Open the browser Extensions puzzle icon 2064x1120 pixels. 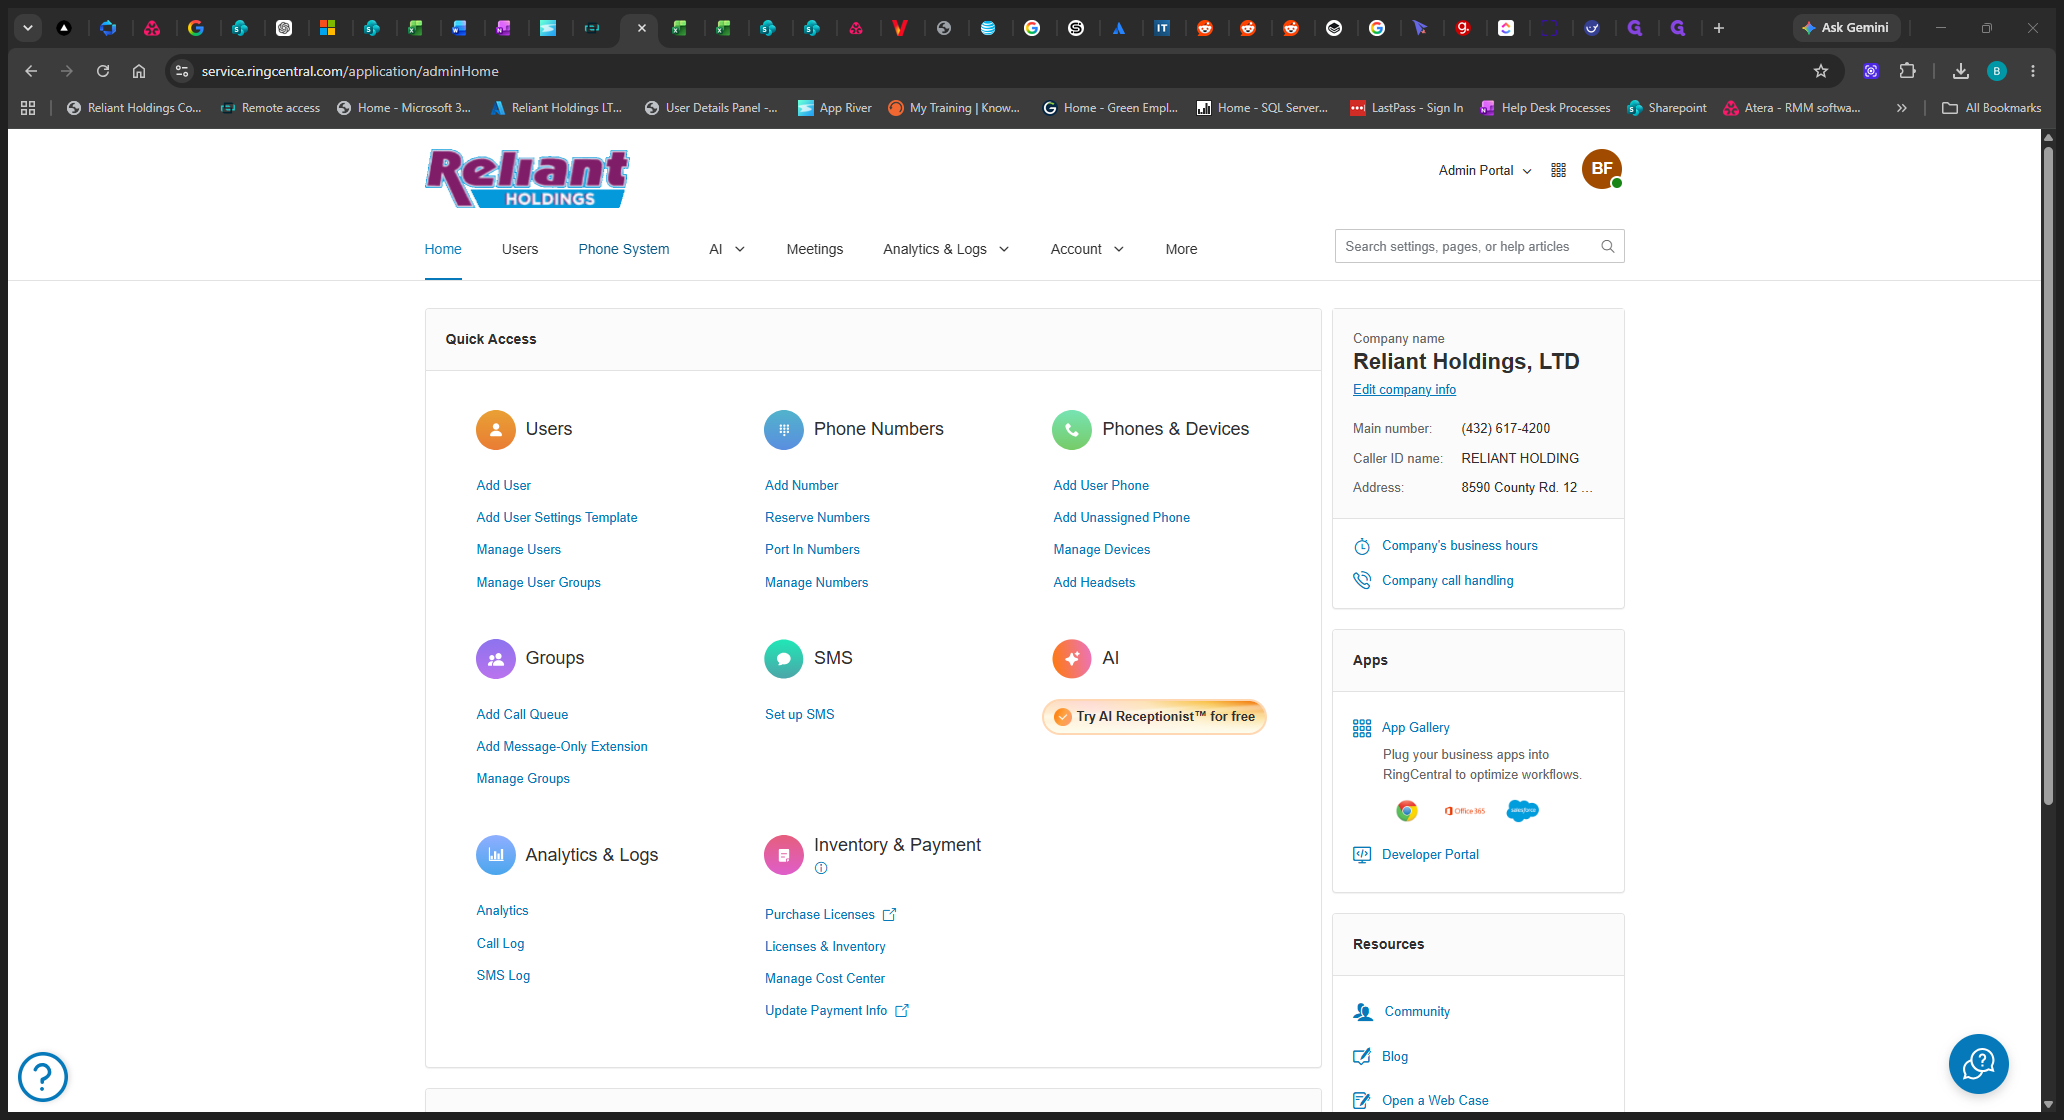[x=1908, y=71]
